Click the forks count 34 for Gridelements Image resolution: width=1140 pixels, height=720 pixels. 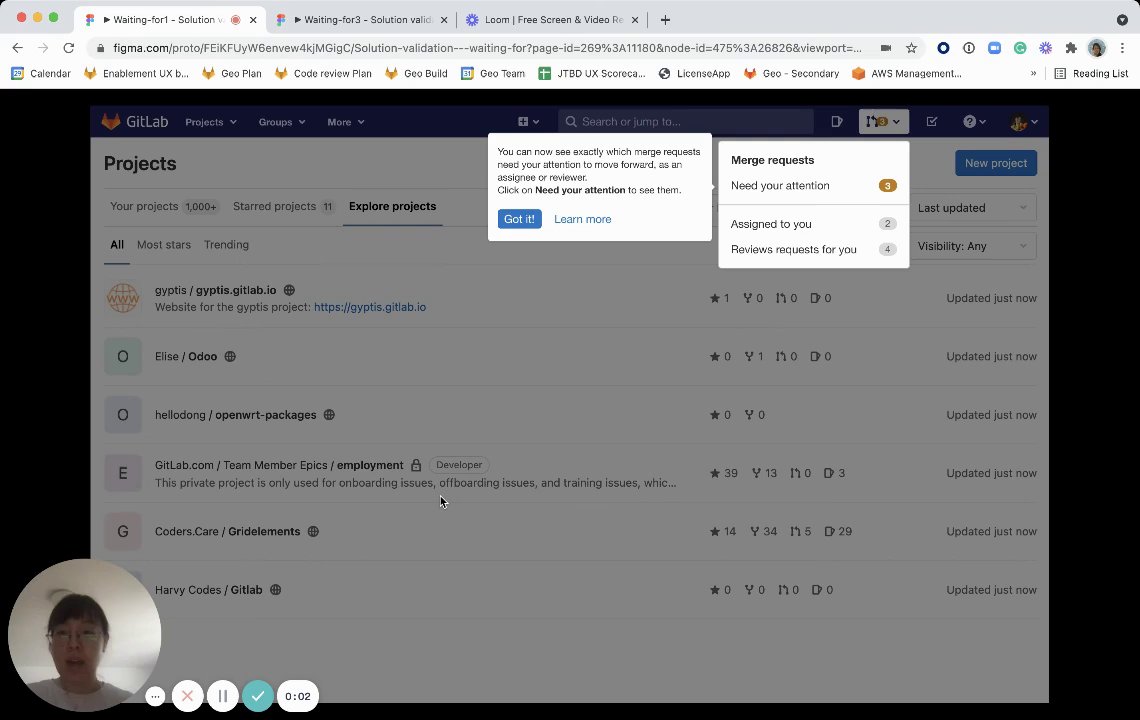[x=763, y=532]
